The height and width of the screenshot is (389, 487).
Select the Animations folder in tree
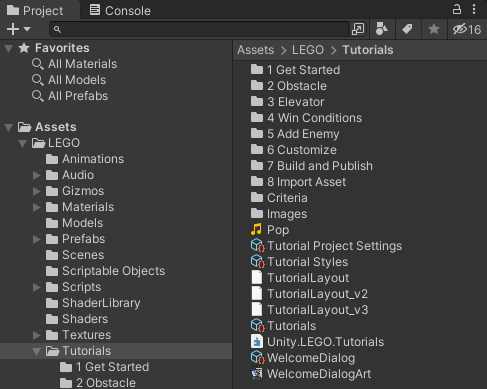click(x=85, y=159)
